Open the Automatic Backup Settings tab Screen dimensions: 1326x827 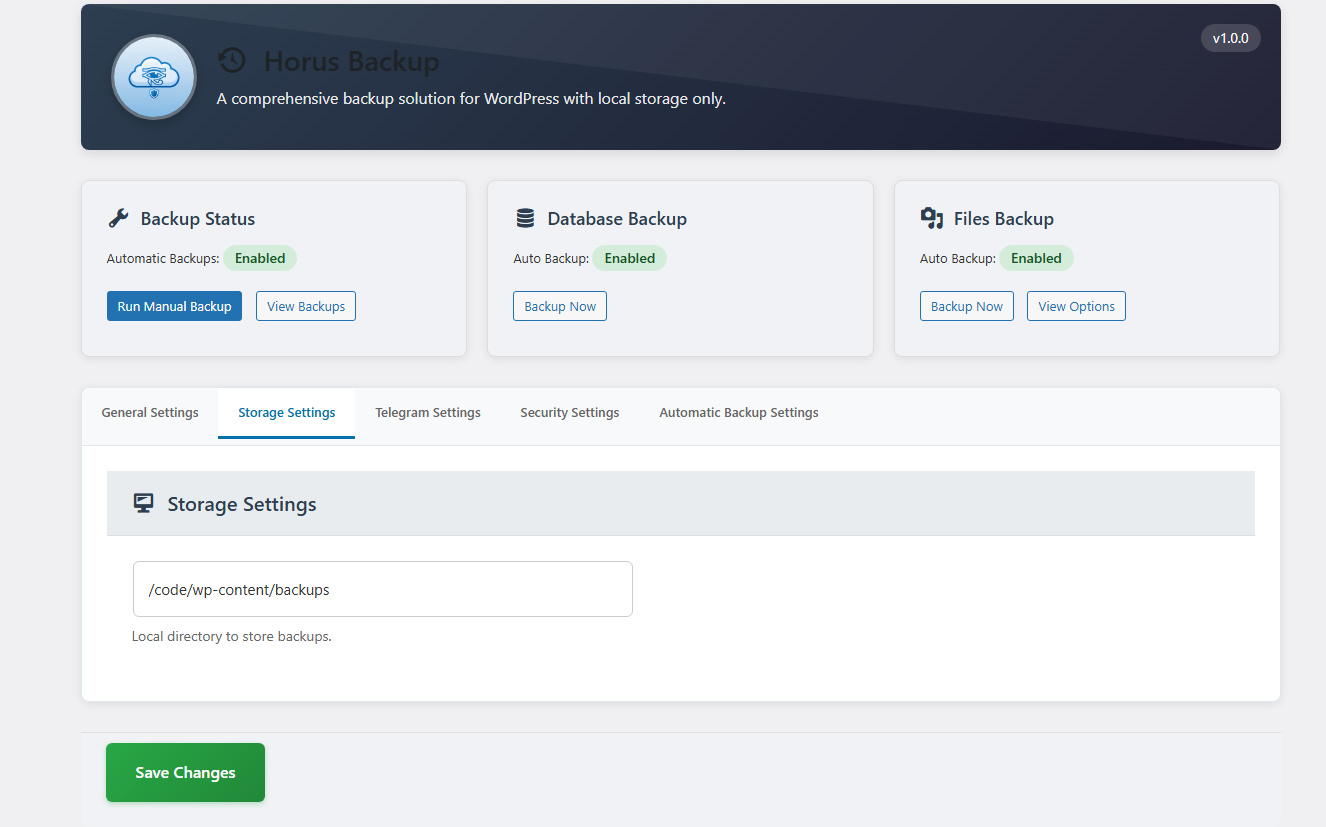coord(739,412)
